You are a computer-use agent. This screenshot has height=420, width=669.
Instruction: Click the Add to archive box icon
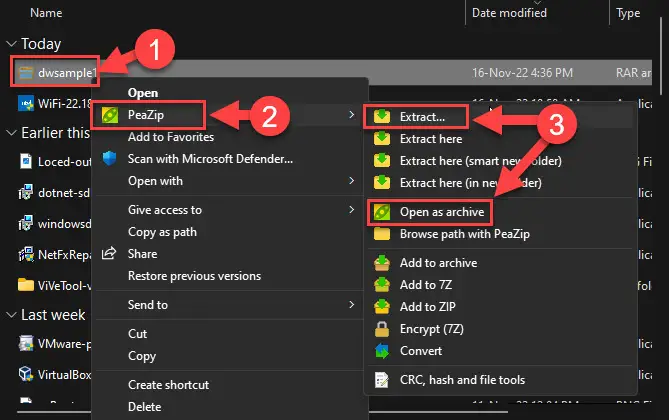pyautogui.click(x=382, y=263)
